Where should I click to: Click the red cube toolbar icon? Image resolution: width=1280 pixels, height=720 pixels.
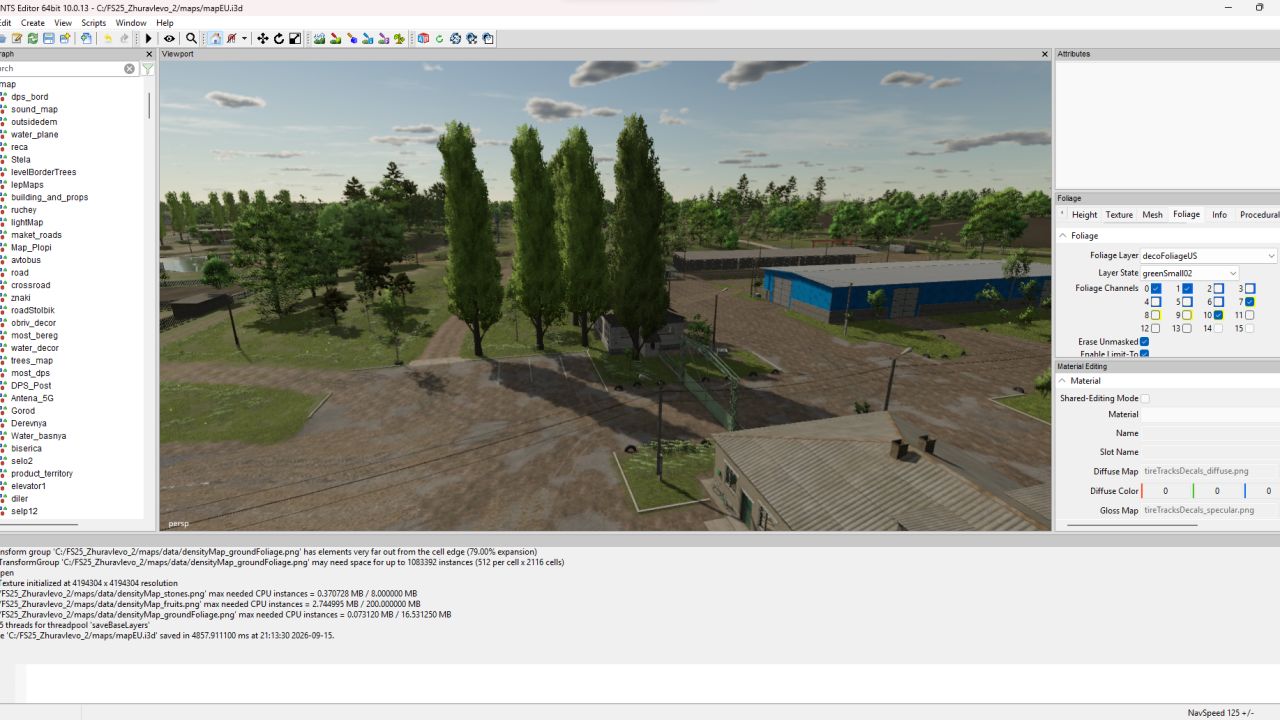pos(423,39)
